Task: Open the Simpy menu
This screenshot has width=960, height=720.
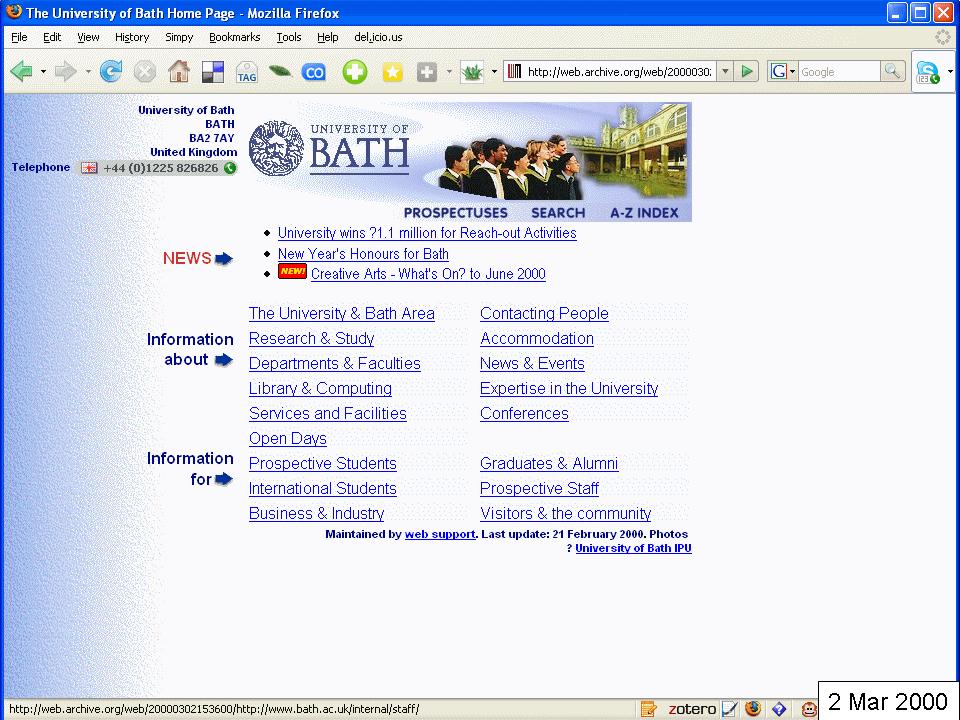Action: [179, 37]
